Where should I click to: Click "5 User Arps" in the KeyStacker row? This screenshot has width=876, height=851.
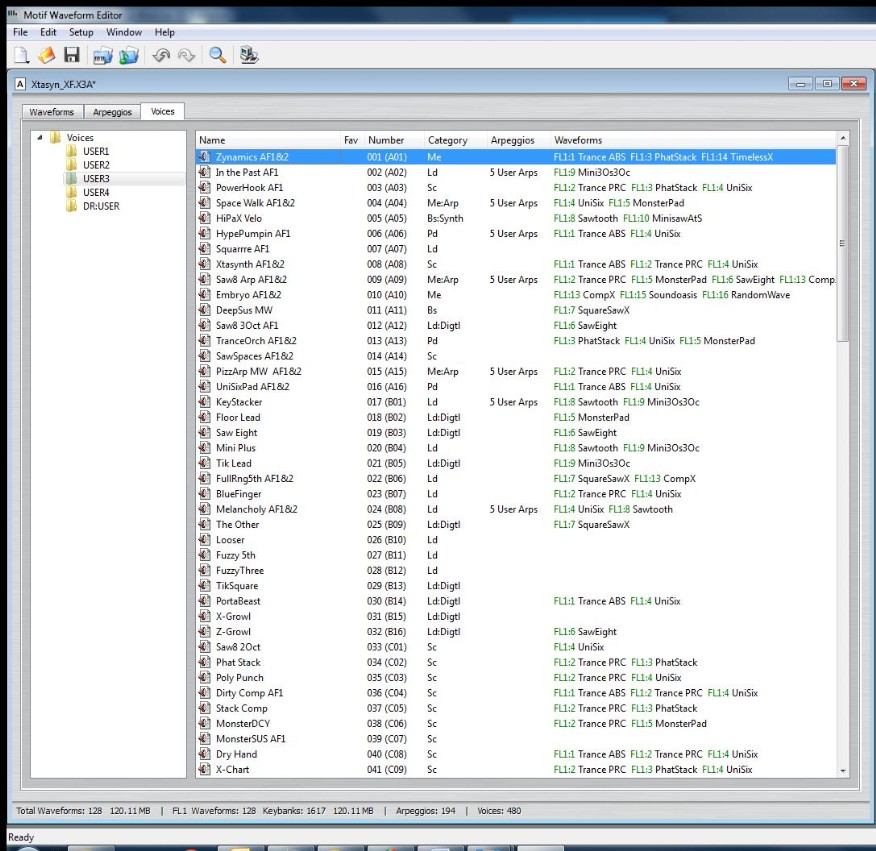[513, 402]
